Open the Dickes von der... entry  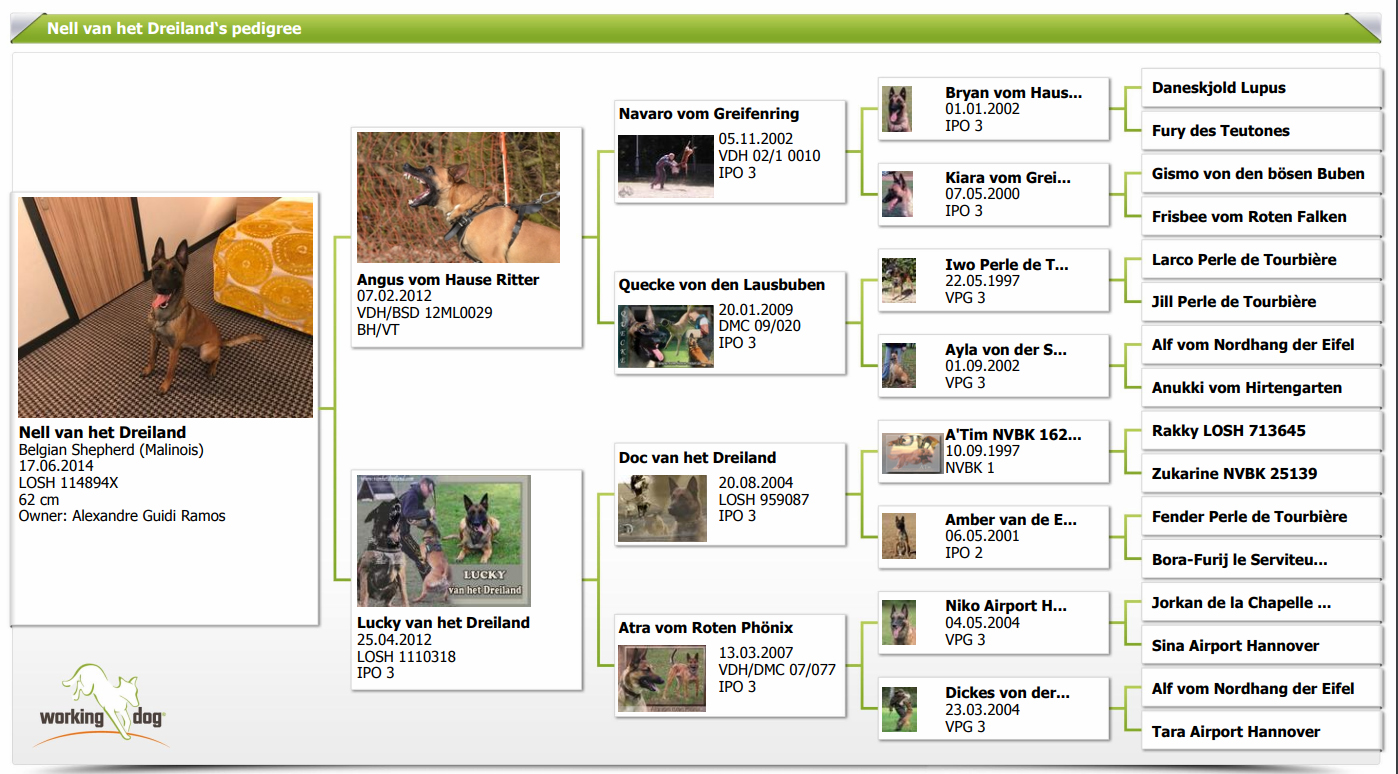1007,693
